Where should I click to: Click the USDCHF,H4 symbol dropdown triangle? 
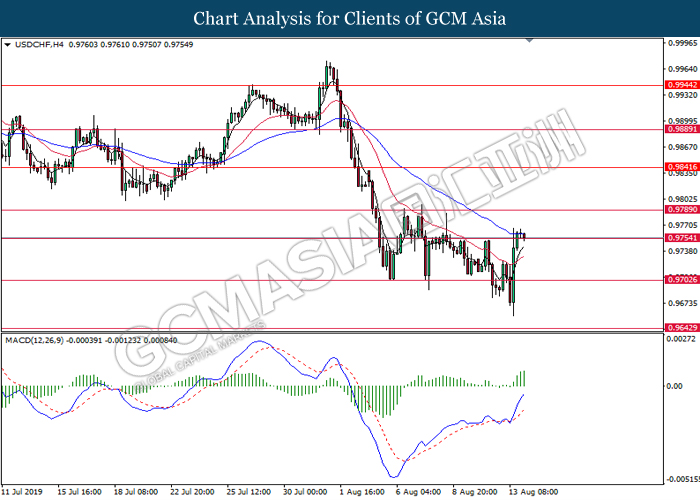point(7,45)
